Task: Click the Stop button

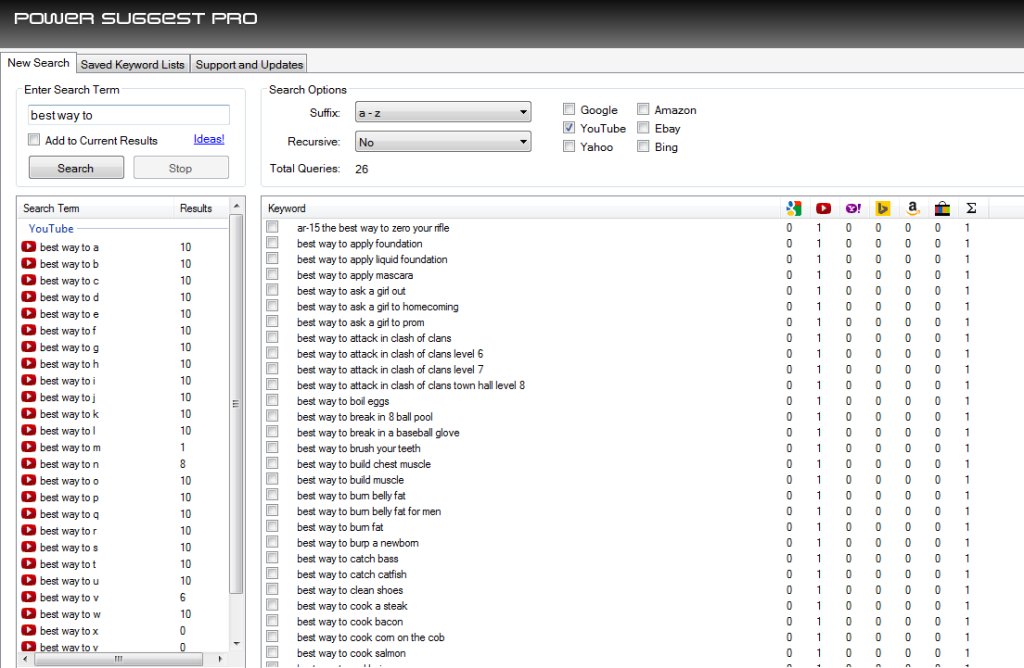Action: [180, 168]
